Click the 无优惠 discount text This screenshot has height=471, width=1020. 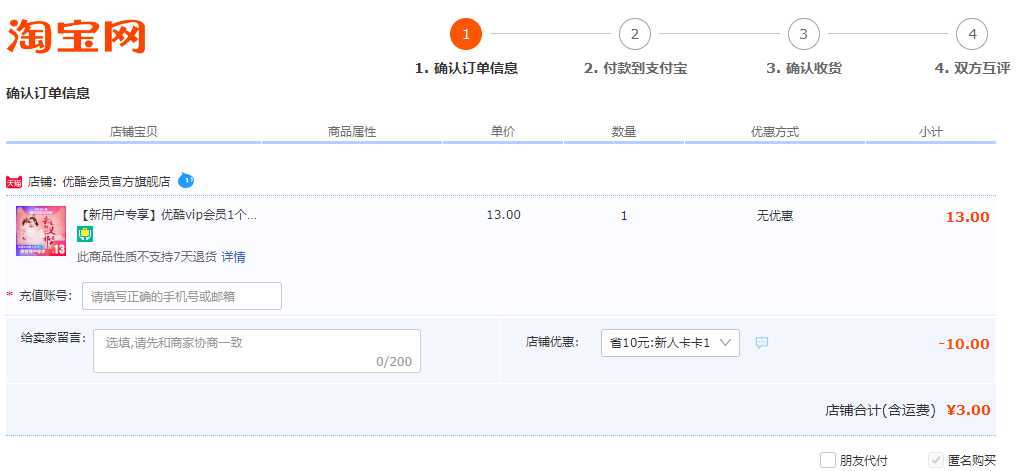[x=775, y=215]
